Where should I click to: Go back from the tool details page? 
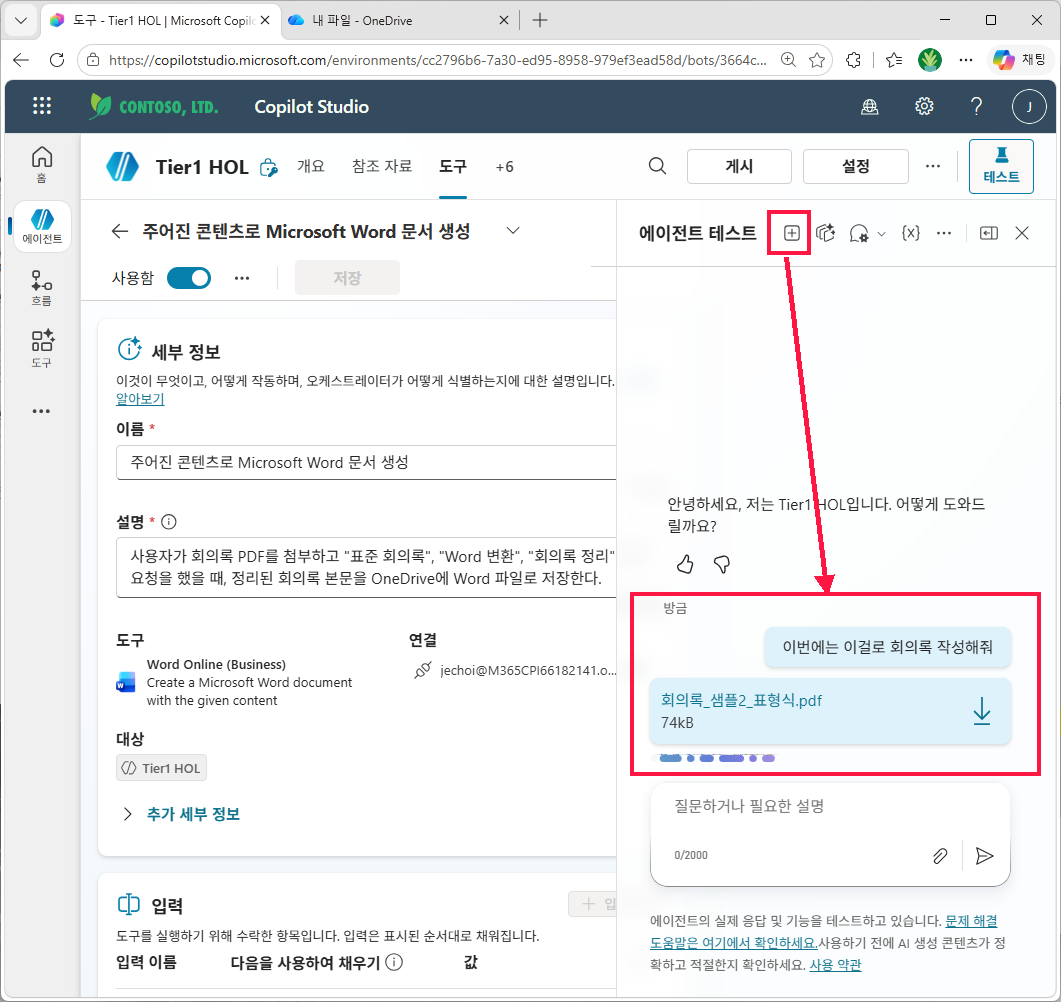[120, 231]
